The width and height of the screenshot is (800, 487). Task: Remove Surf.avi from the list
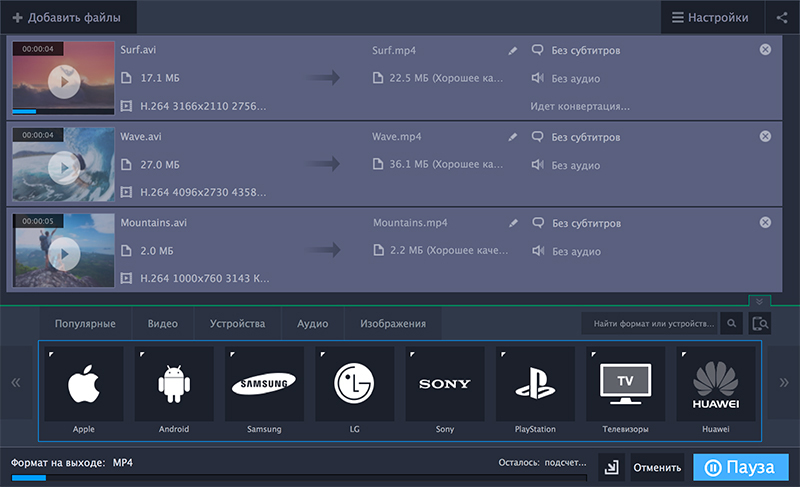tap(765, 49)
